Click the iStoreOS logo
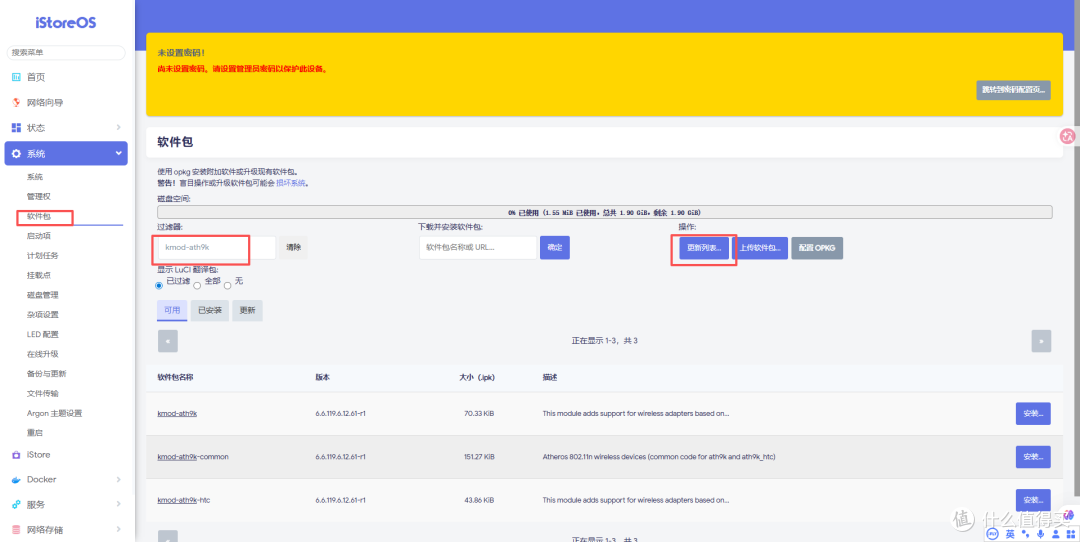1080x542 pixels. coord(66,23)
